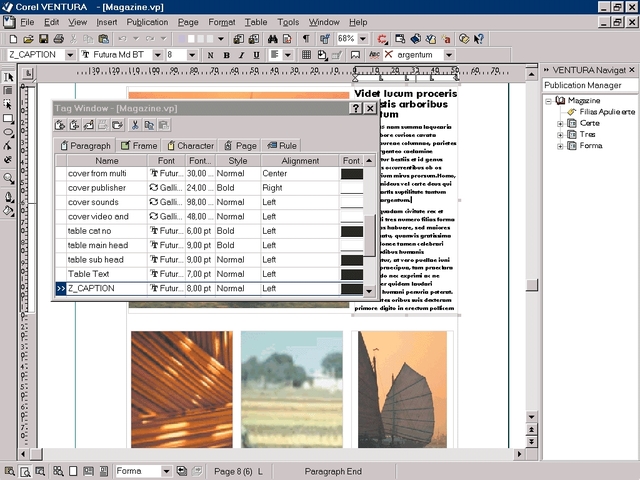Viewport: 640px width, 480px height.
Task: Toggle Normal text style N button
Action: pos(211,55)
